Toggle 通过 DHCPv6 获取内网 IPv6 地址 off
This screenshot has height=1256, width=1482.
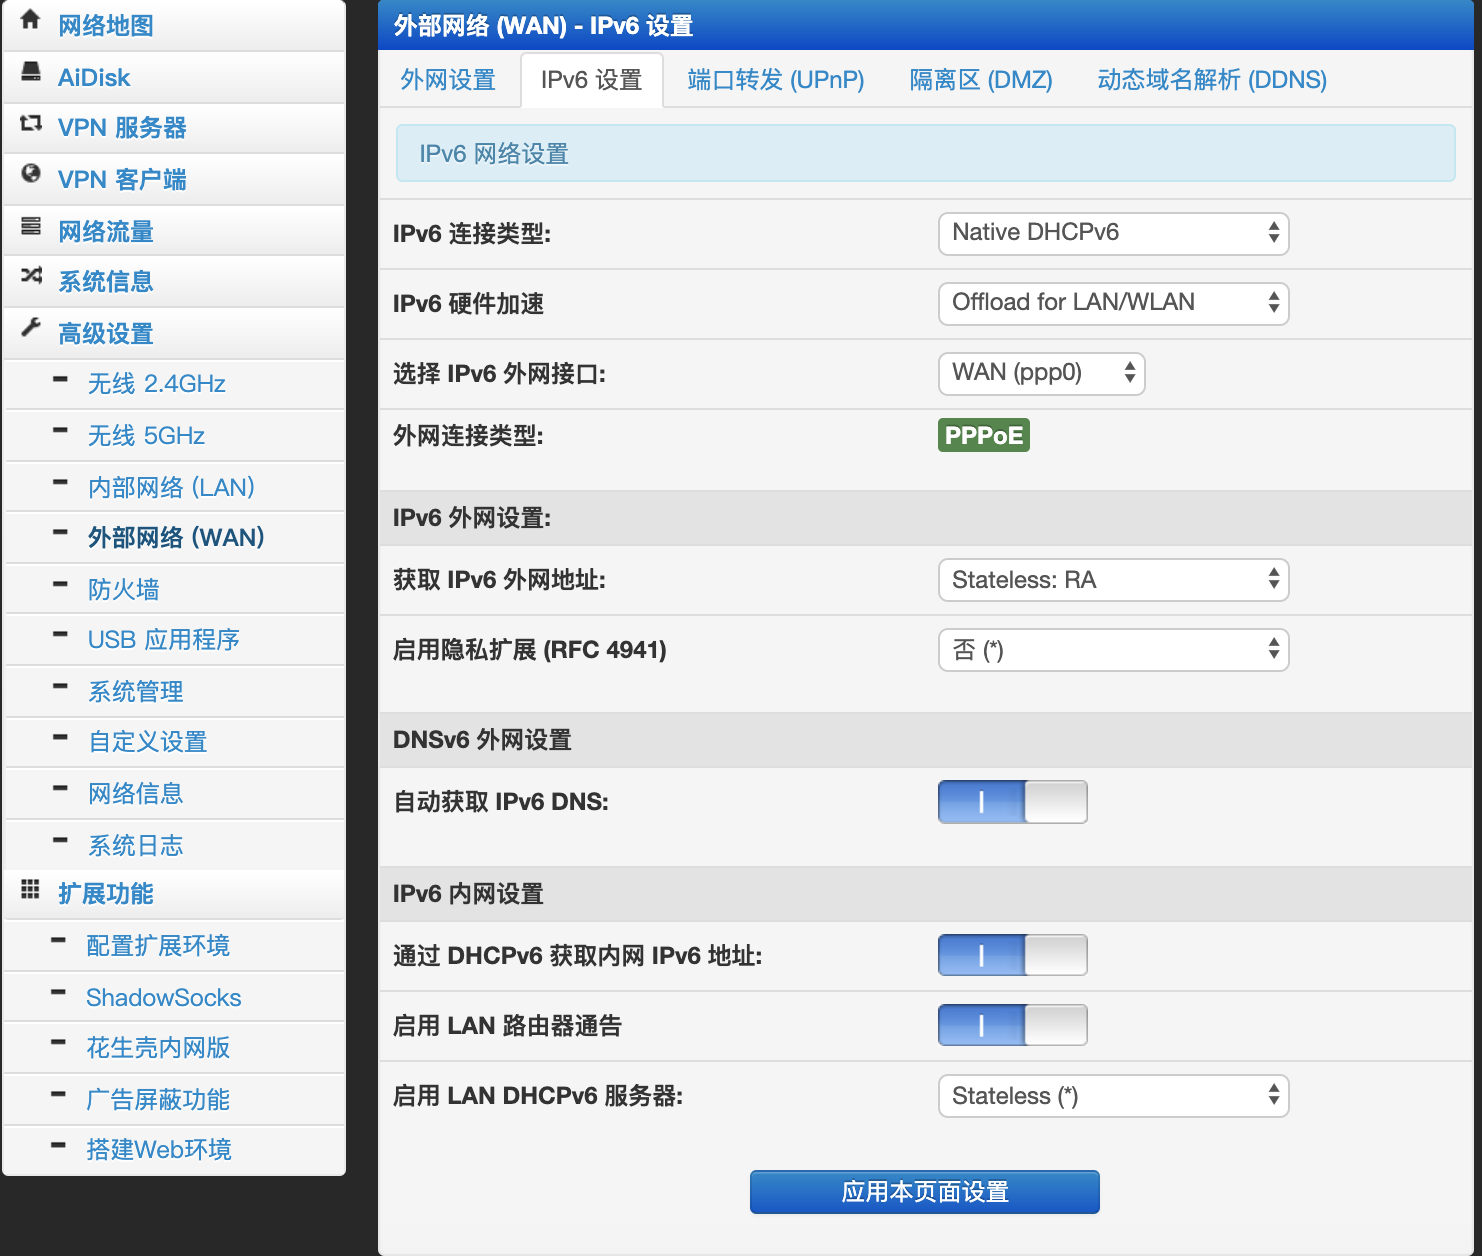click(x=1012, y=955)
